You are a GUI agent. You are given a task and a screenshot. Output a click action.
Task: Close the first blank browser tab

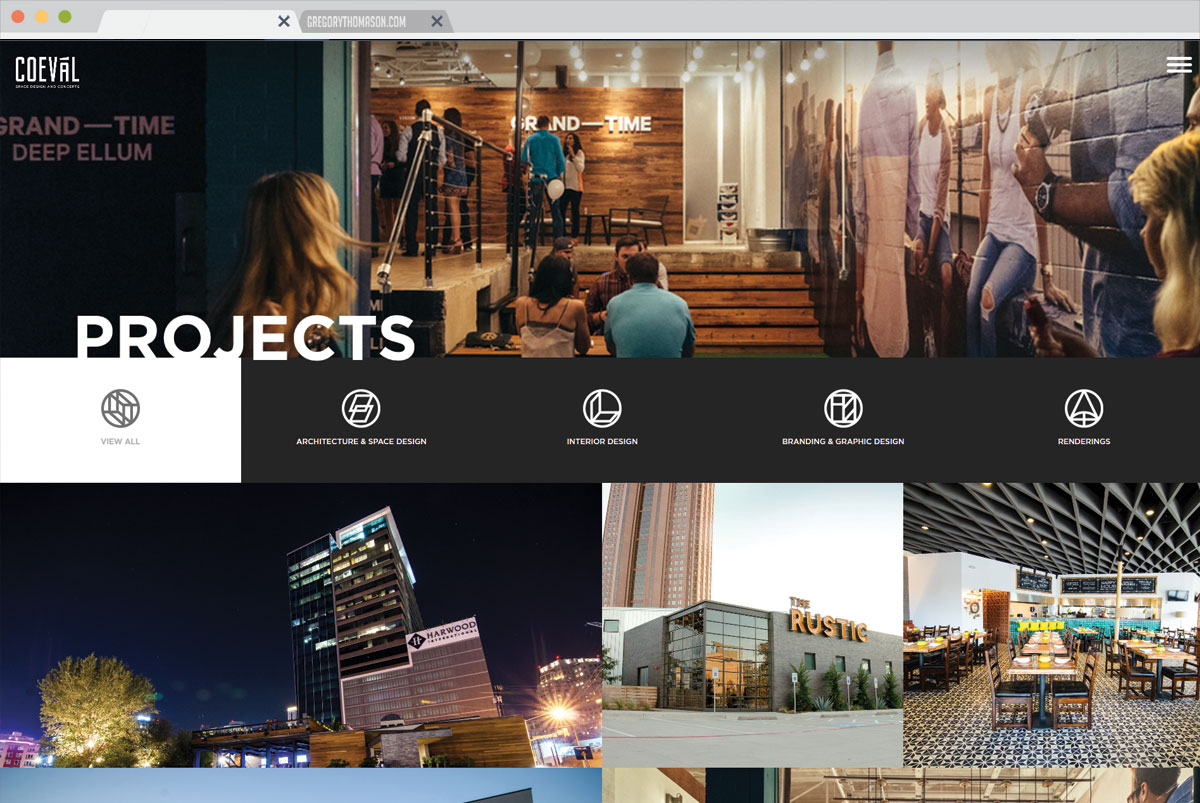click(x=284, y=21)
